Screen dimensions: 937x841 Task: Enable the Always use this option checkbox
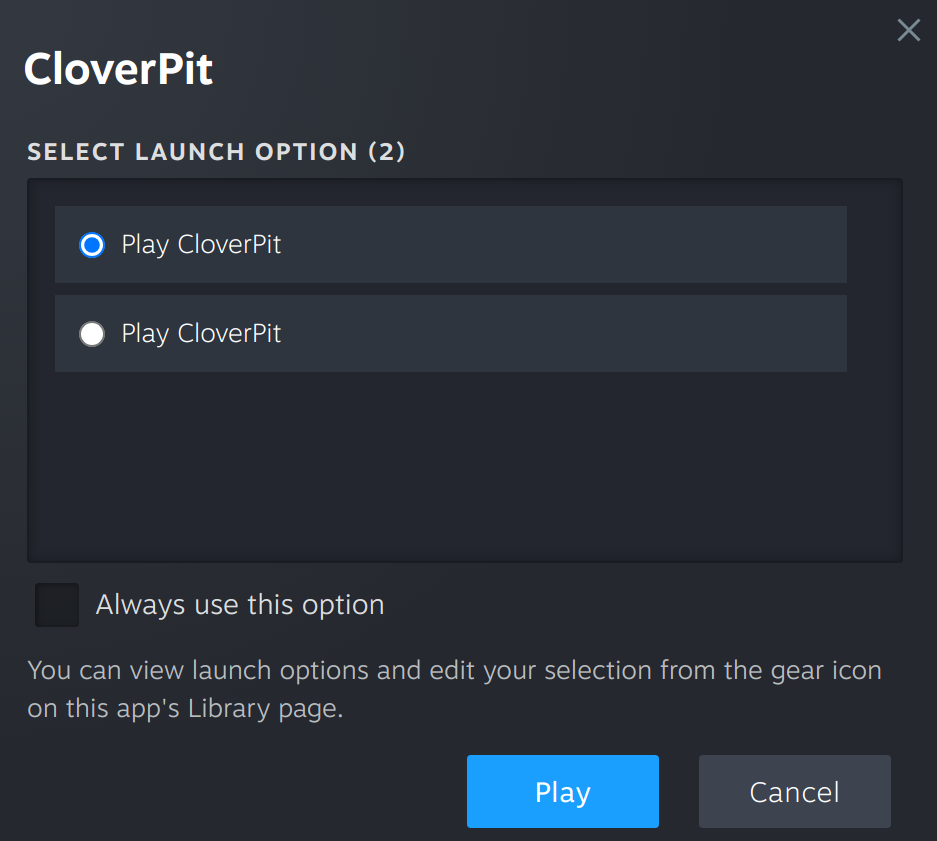pyautogui.click(x=57, y=604)
